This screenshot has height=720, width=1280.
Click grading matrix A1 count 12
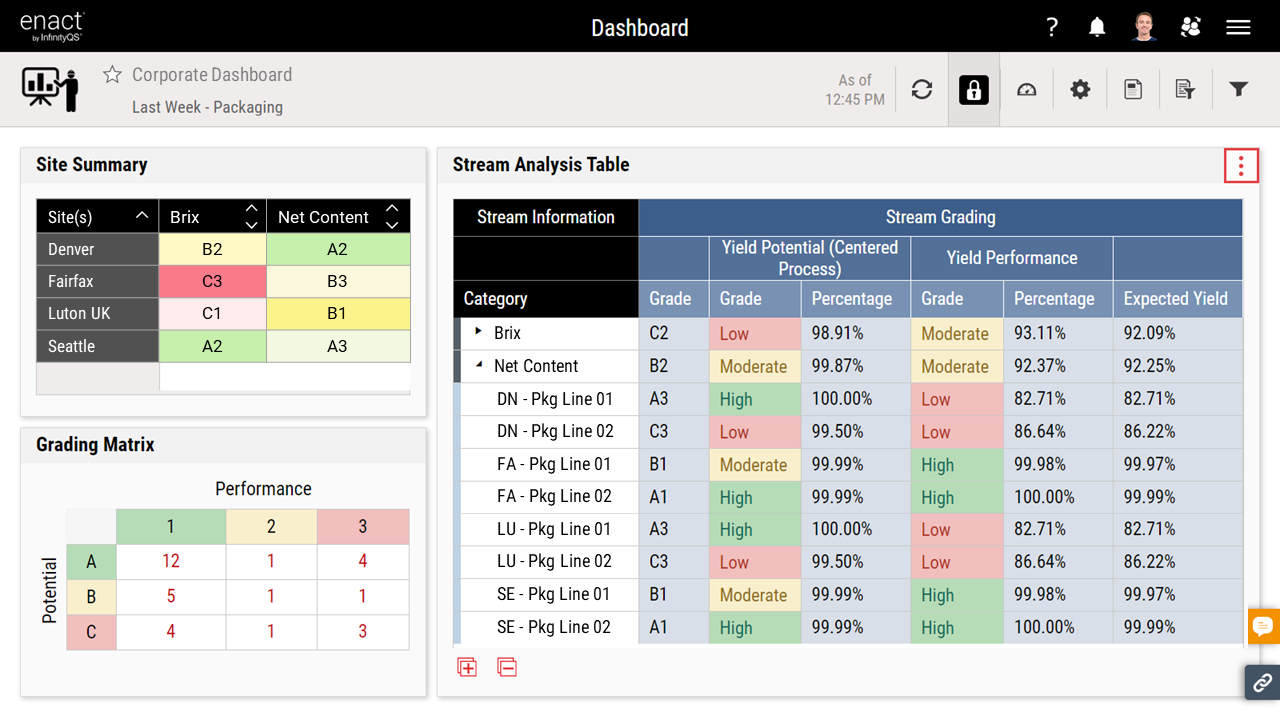click(171, 562)
